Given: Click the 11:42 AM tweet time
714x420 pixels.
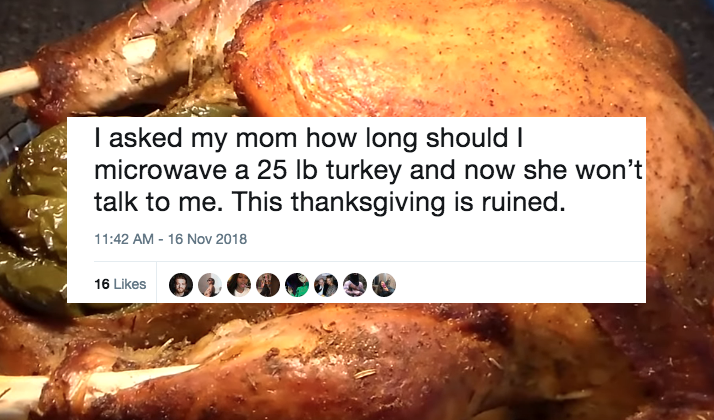Looking at the screenshot, I should 123,239.
